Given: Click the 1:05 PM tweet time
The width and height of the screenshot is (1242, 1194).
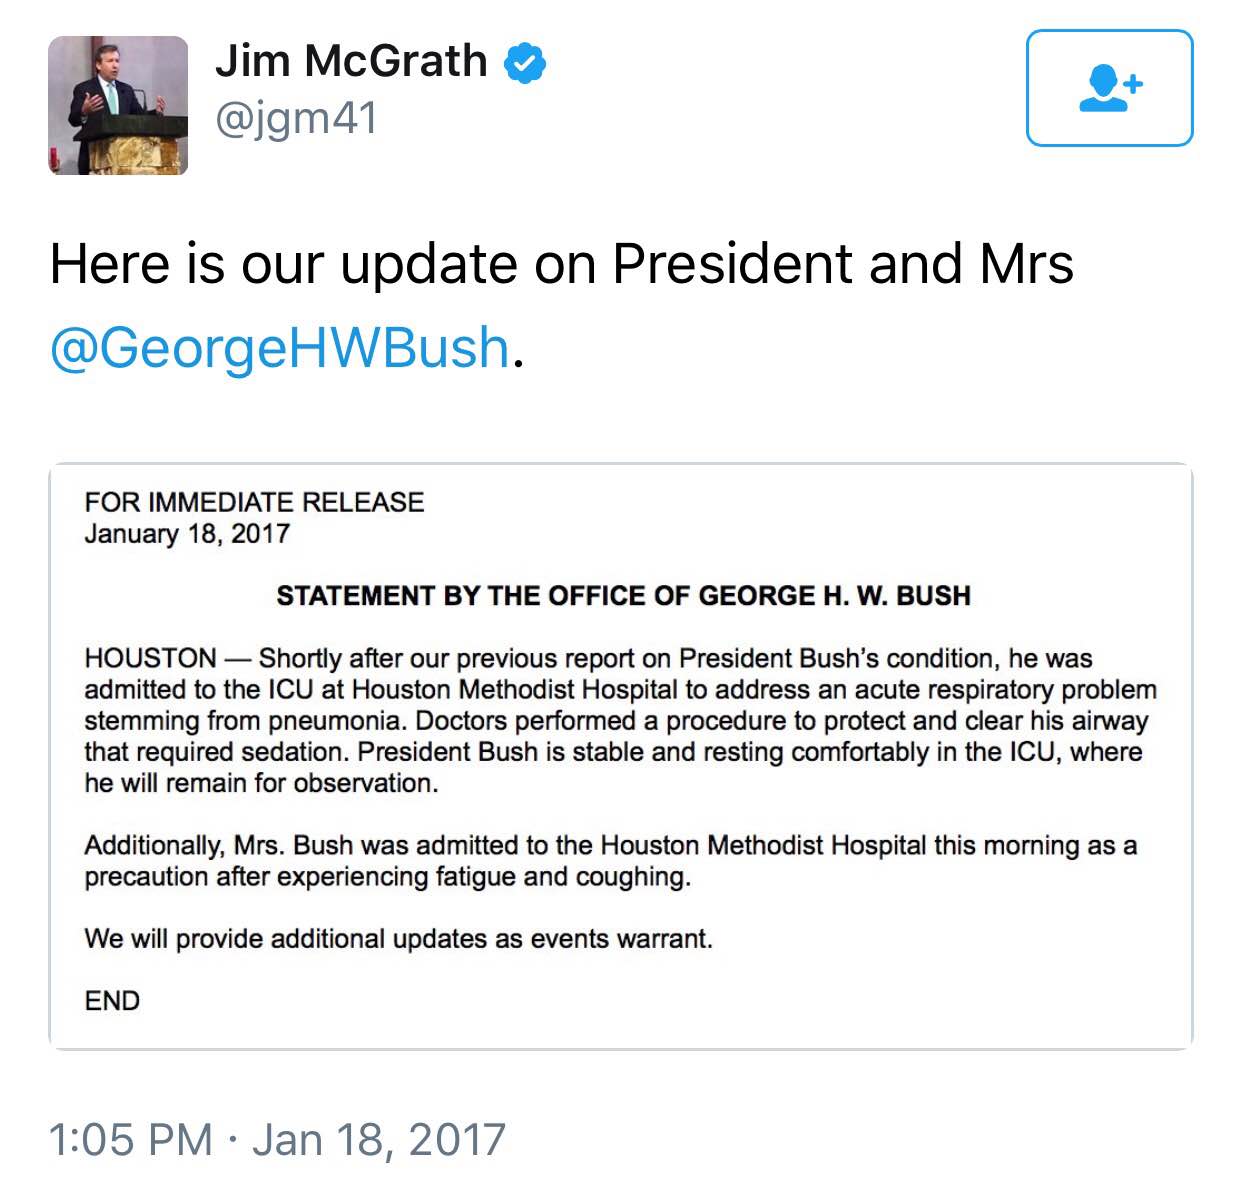Looking at the screenshot, I should tap(130, 1140).
